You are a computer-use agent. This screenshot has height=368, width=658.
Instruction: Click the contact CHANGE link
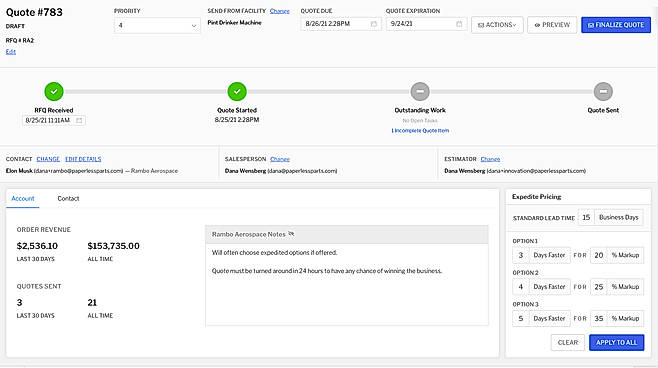click(48, 159)
